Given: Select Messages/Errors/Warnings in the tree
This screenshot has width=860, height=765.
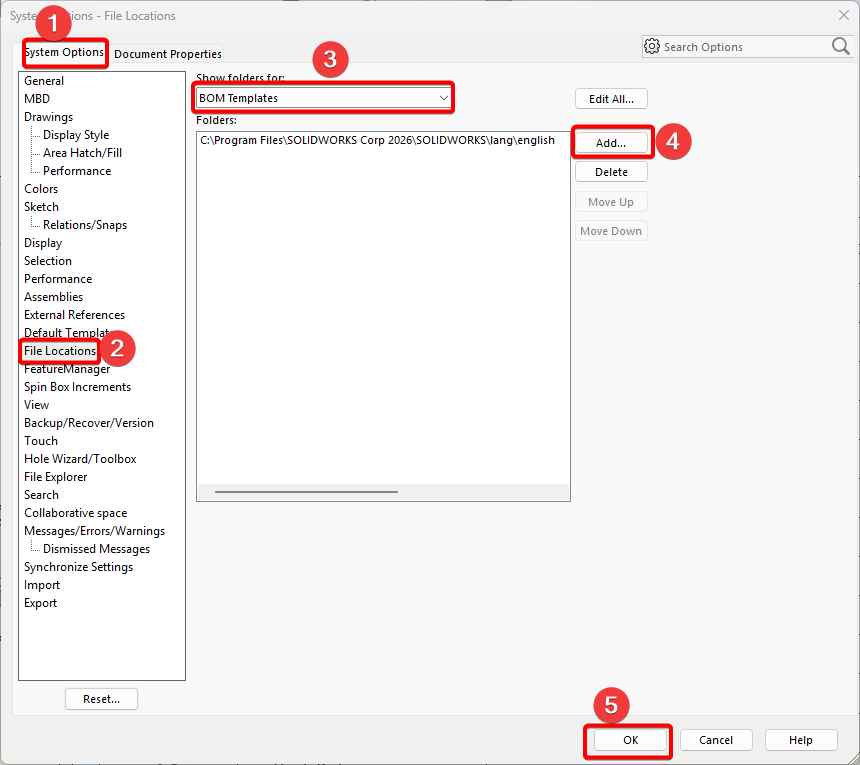Looking at the screenshot, I should click(94, 531).
